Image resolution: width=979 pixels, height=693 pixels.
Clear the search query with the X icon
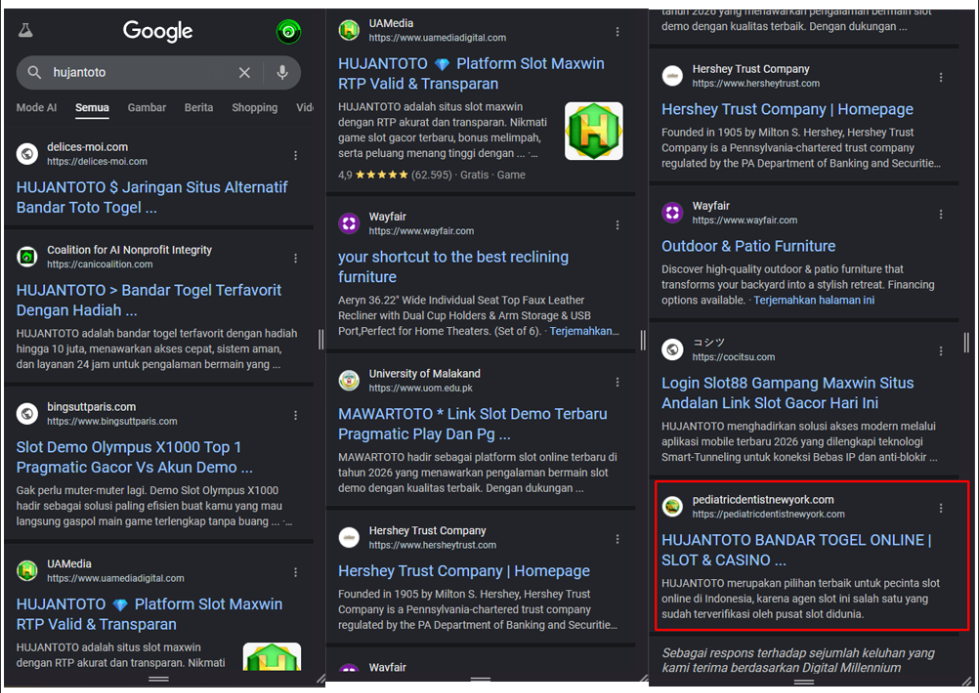[244, 73]
